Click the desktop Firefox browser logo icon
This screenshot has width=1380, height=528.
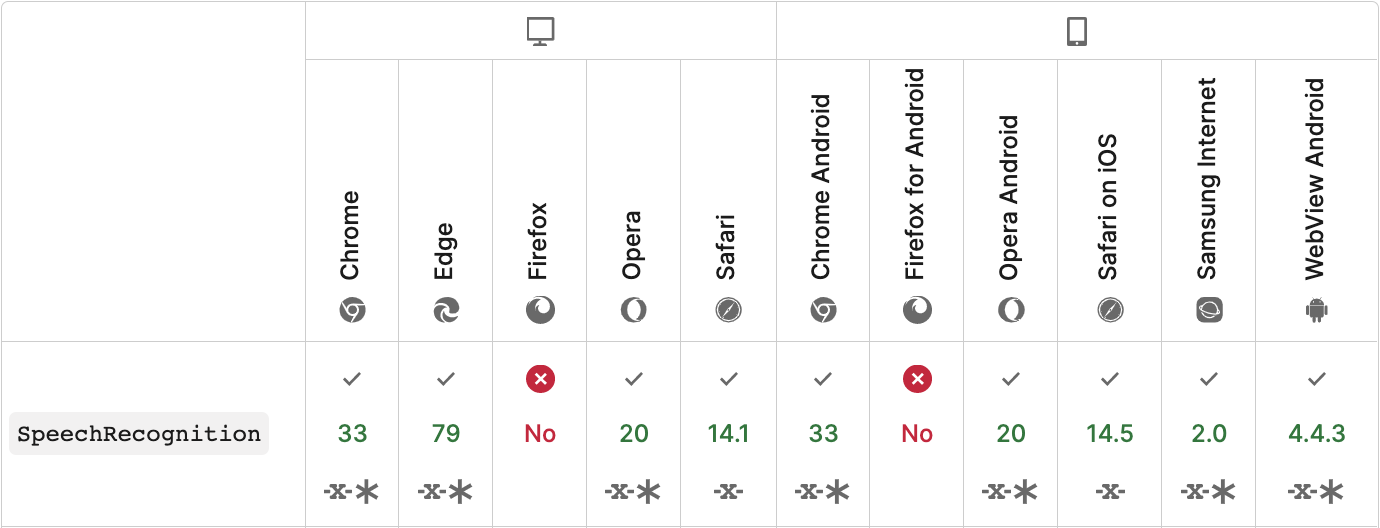pyautogui.click(x=540, y=311)
